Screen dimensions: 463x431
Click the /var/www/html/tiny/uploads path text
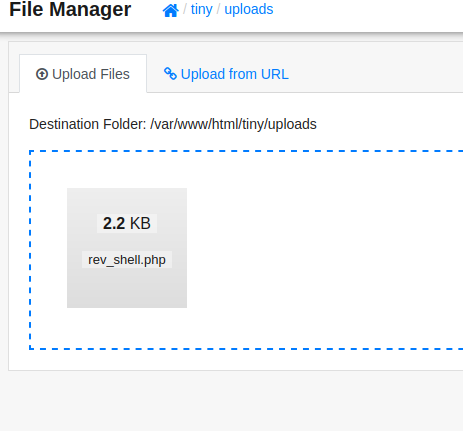[233, 124]
